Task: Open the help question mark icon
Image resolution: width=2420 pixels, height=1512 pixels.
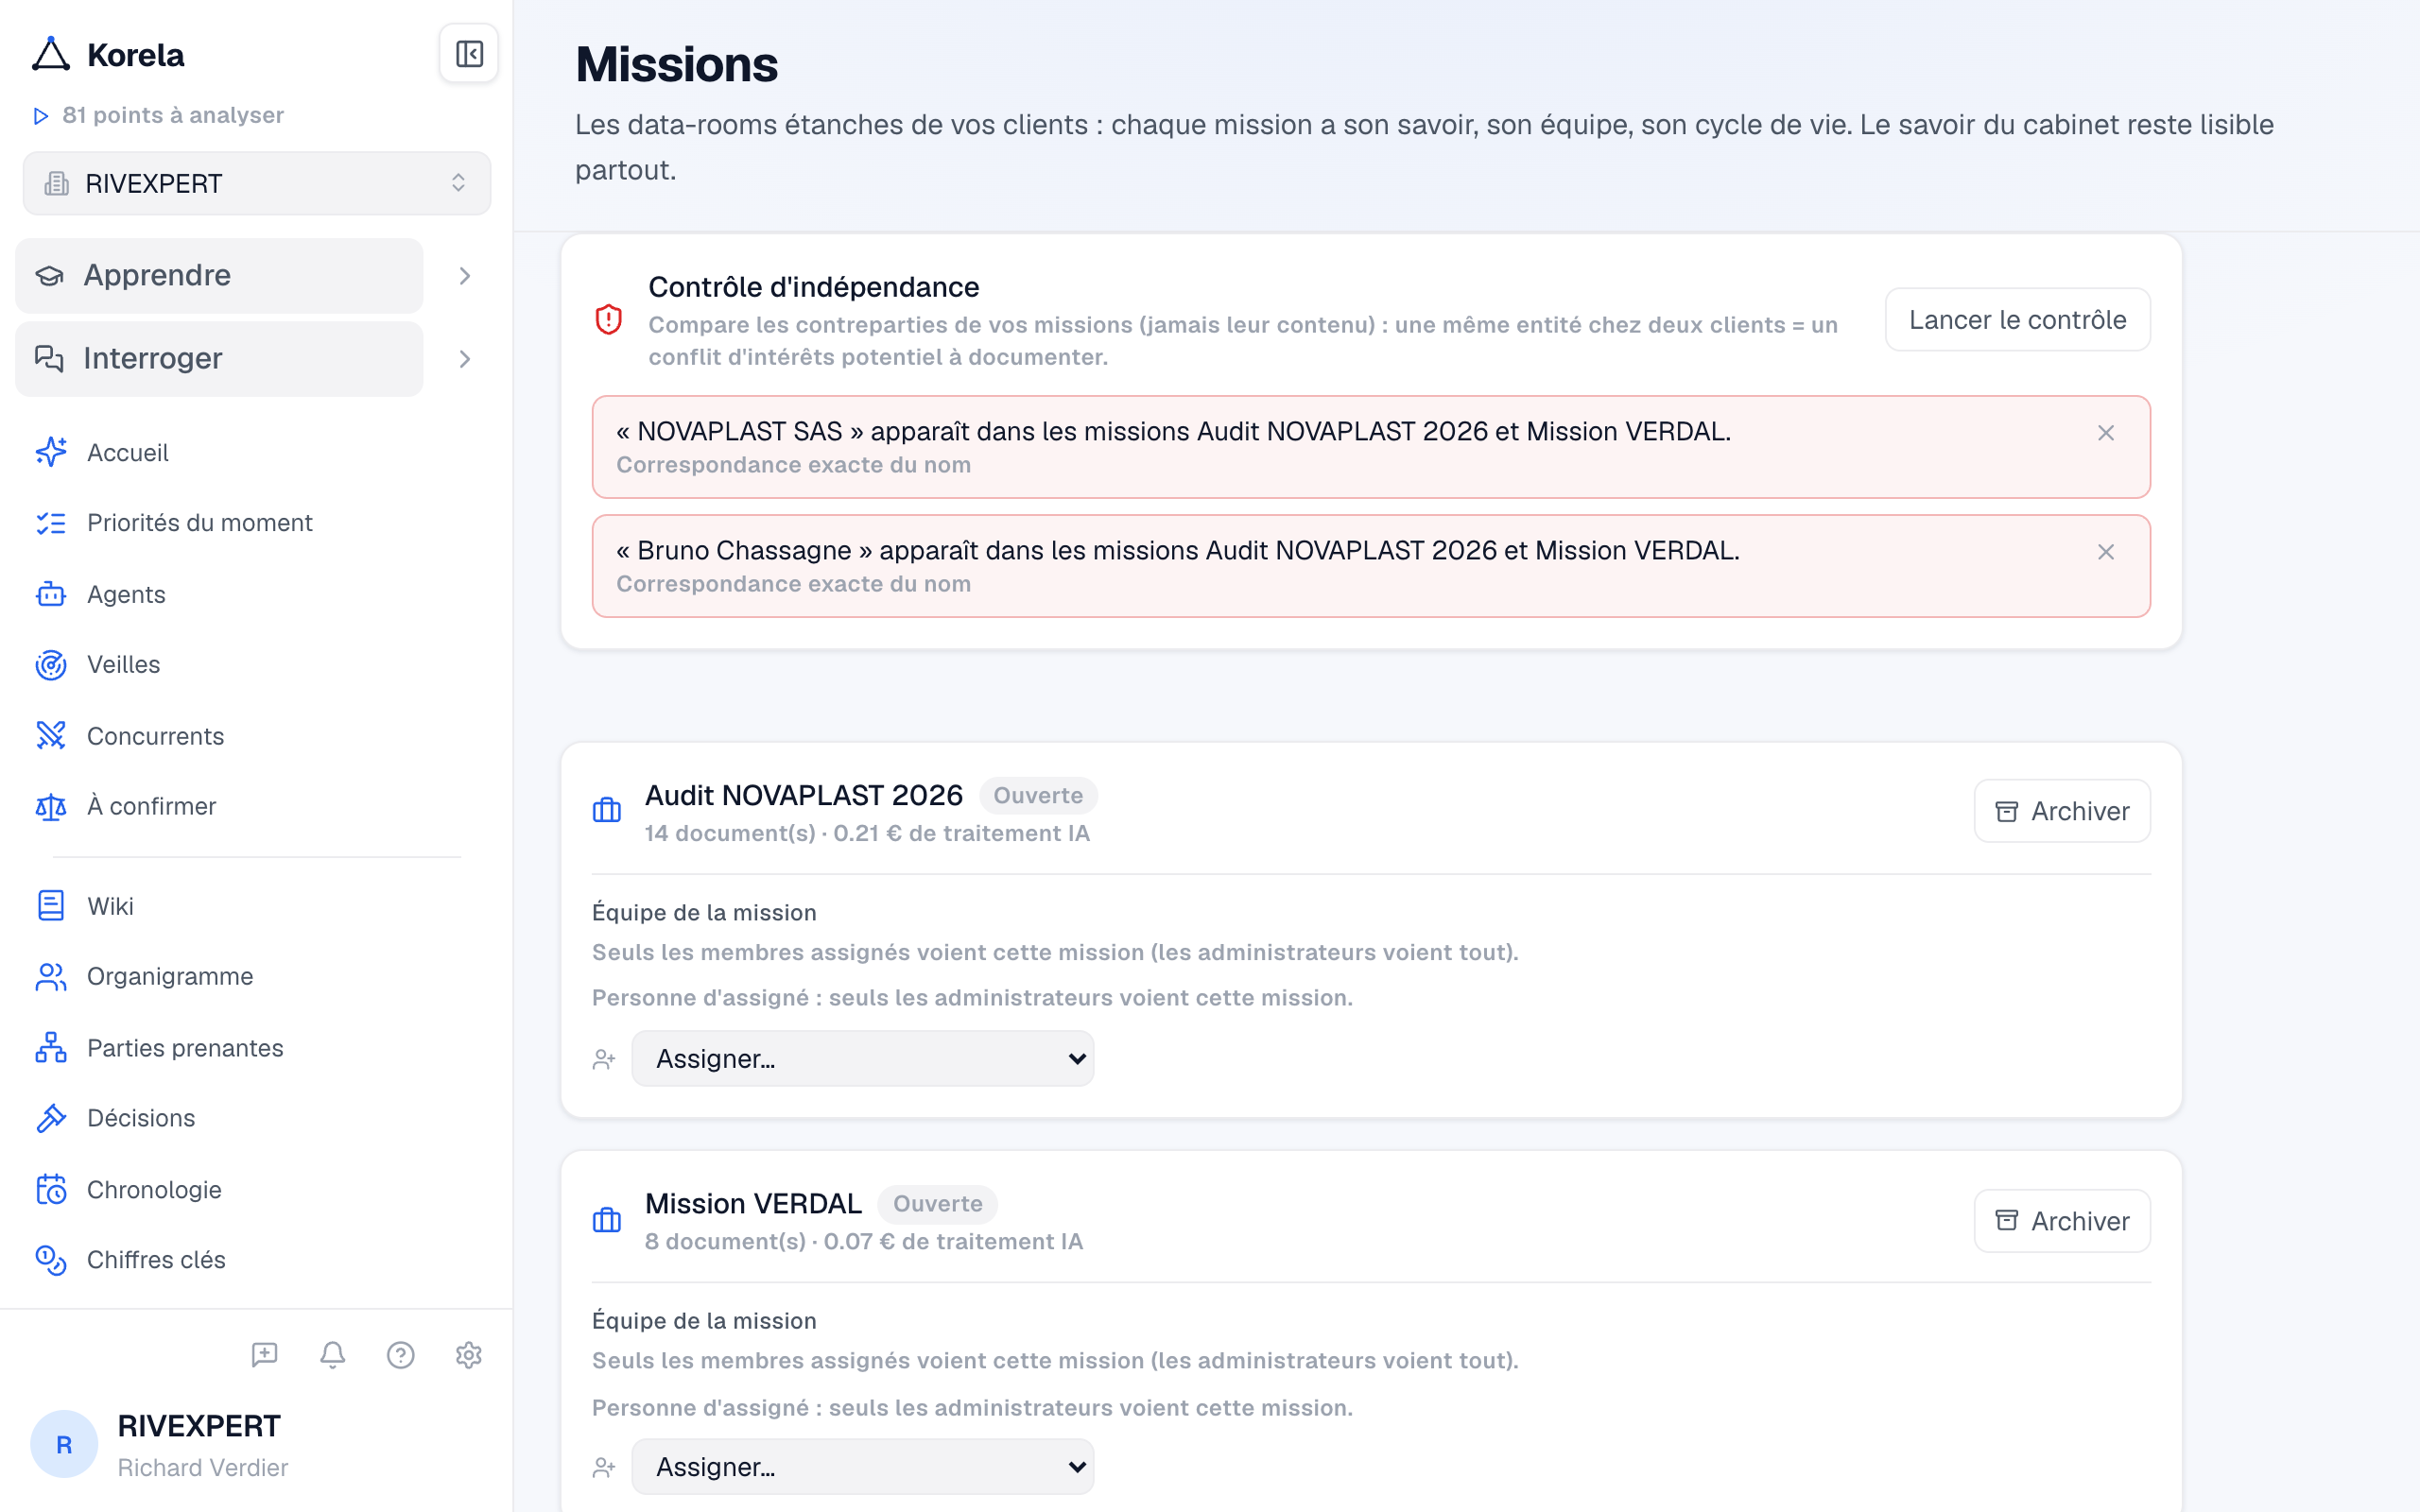Action: coord(401,1355)
